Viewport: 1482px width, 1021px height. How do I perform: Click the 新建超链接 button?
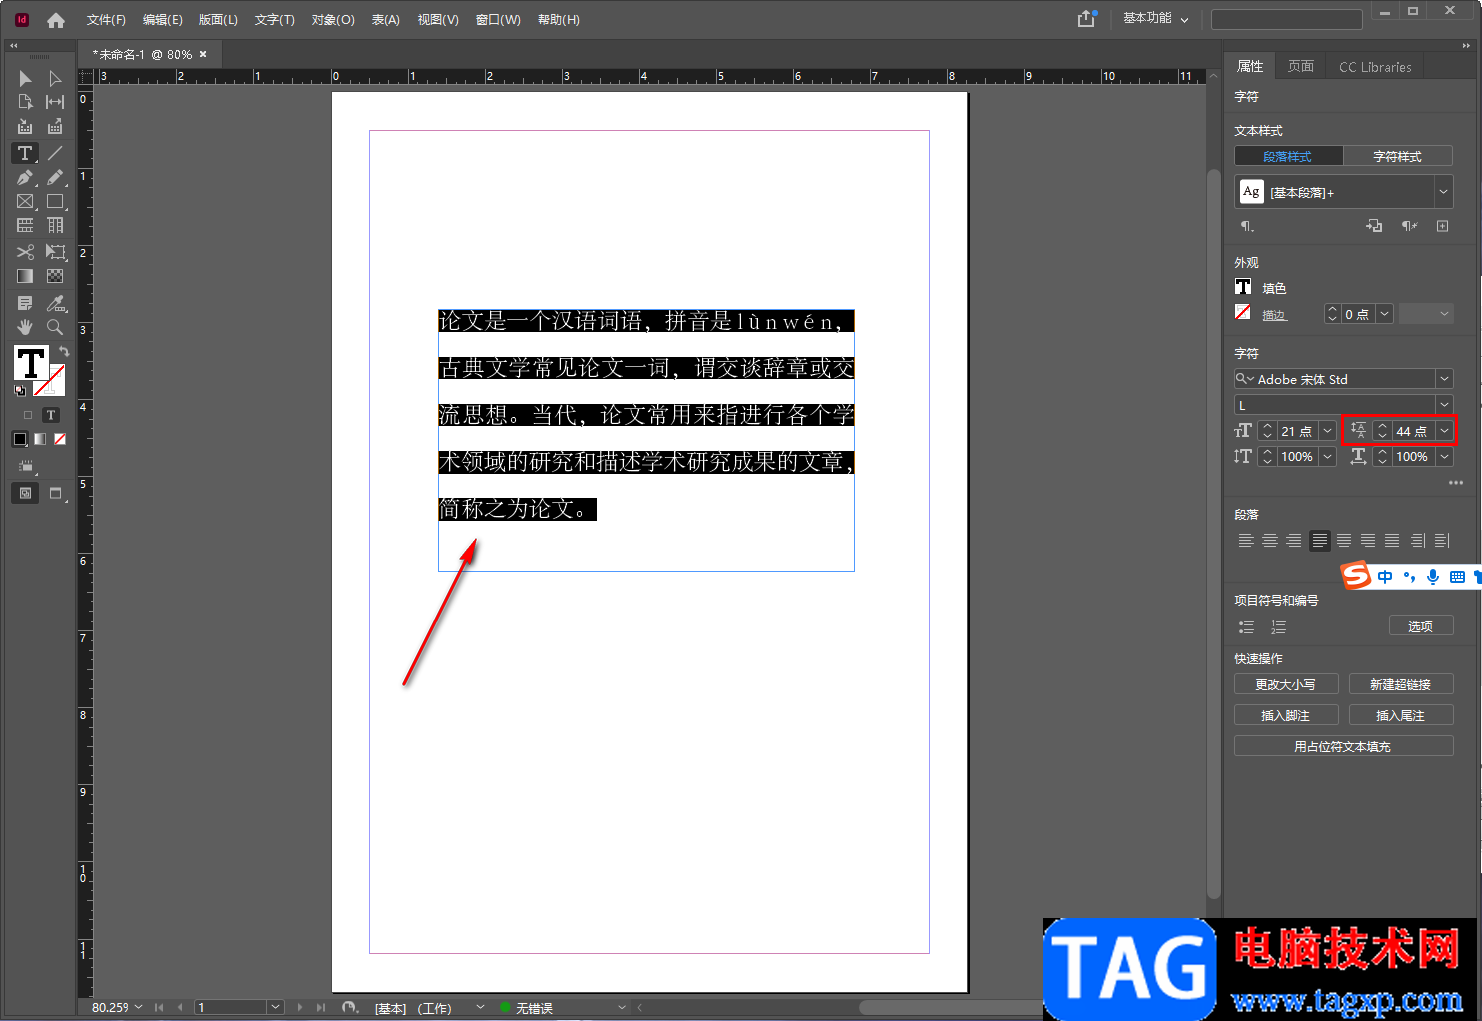pyautogui.click(x=1401, y=684)
